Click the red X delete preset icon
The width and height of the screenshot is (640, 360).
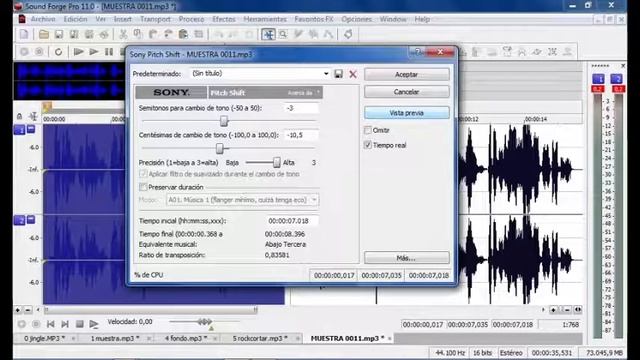pyautogui.click(x=353, y=74)
